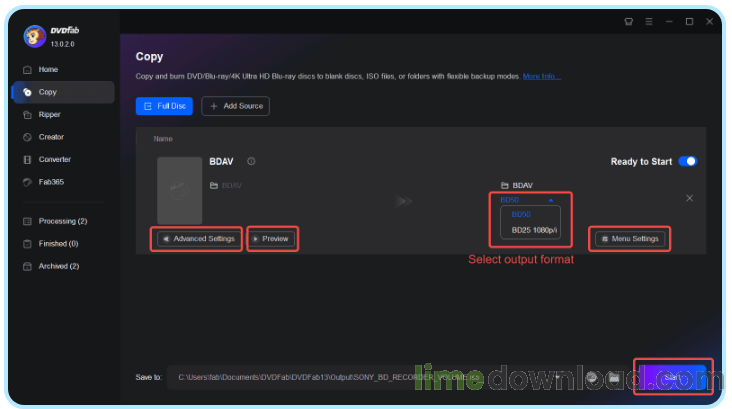Expand the Save to path dropdown arrow
Screen dimensions: 732x409
[x=557, y=377]
